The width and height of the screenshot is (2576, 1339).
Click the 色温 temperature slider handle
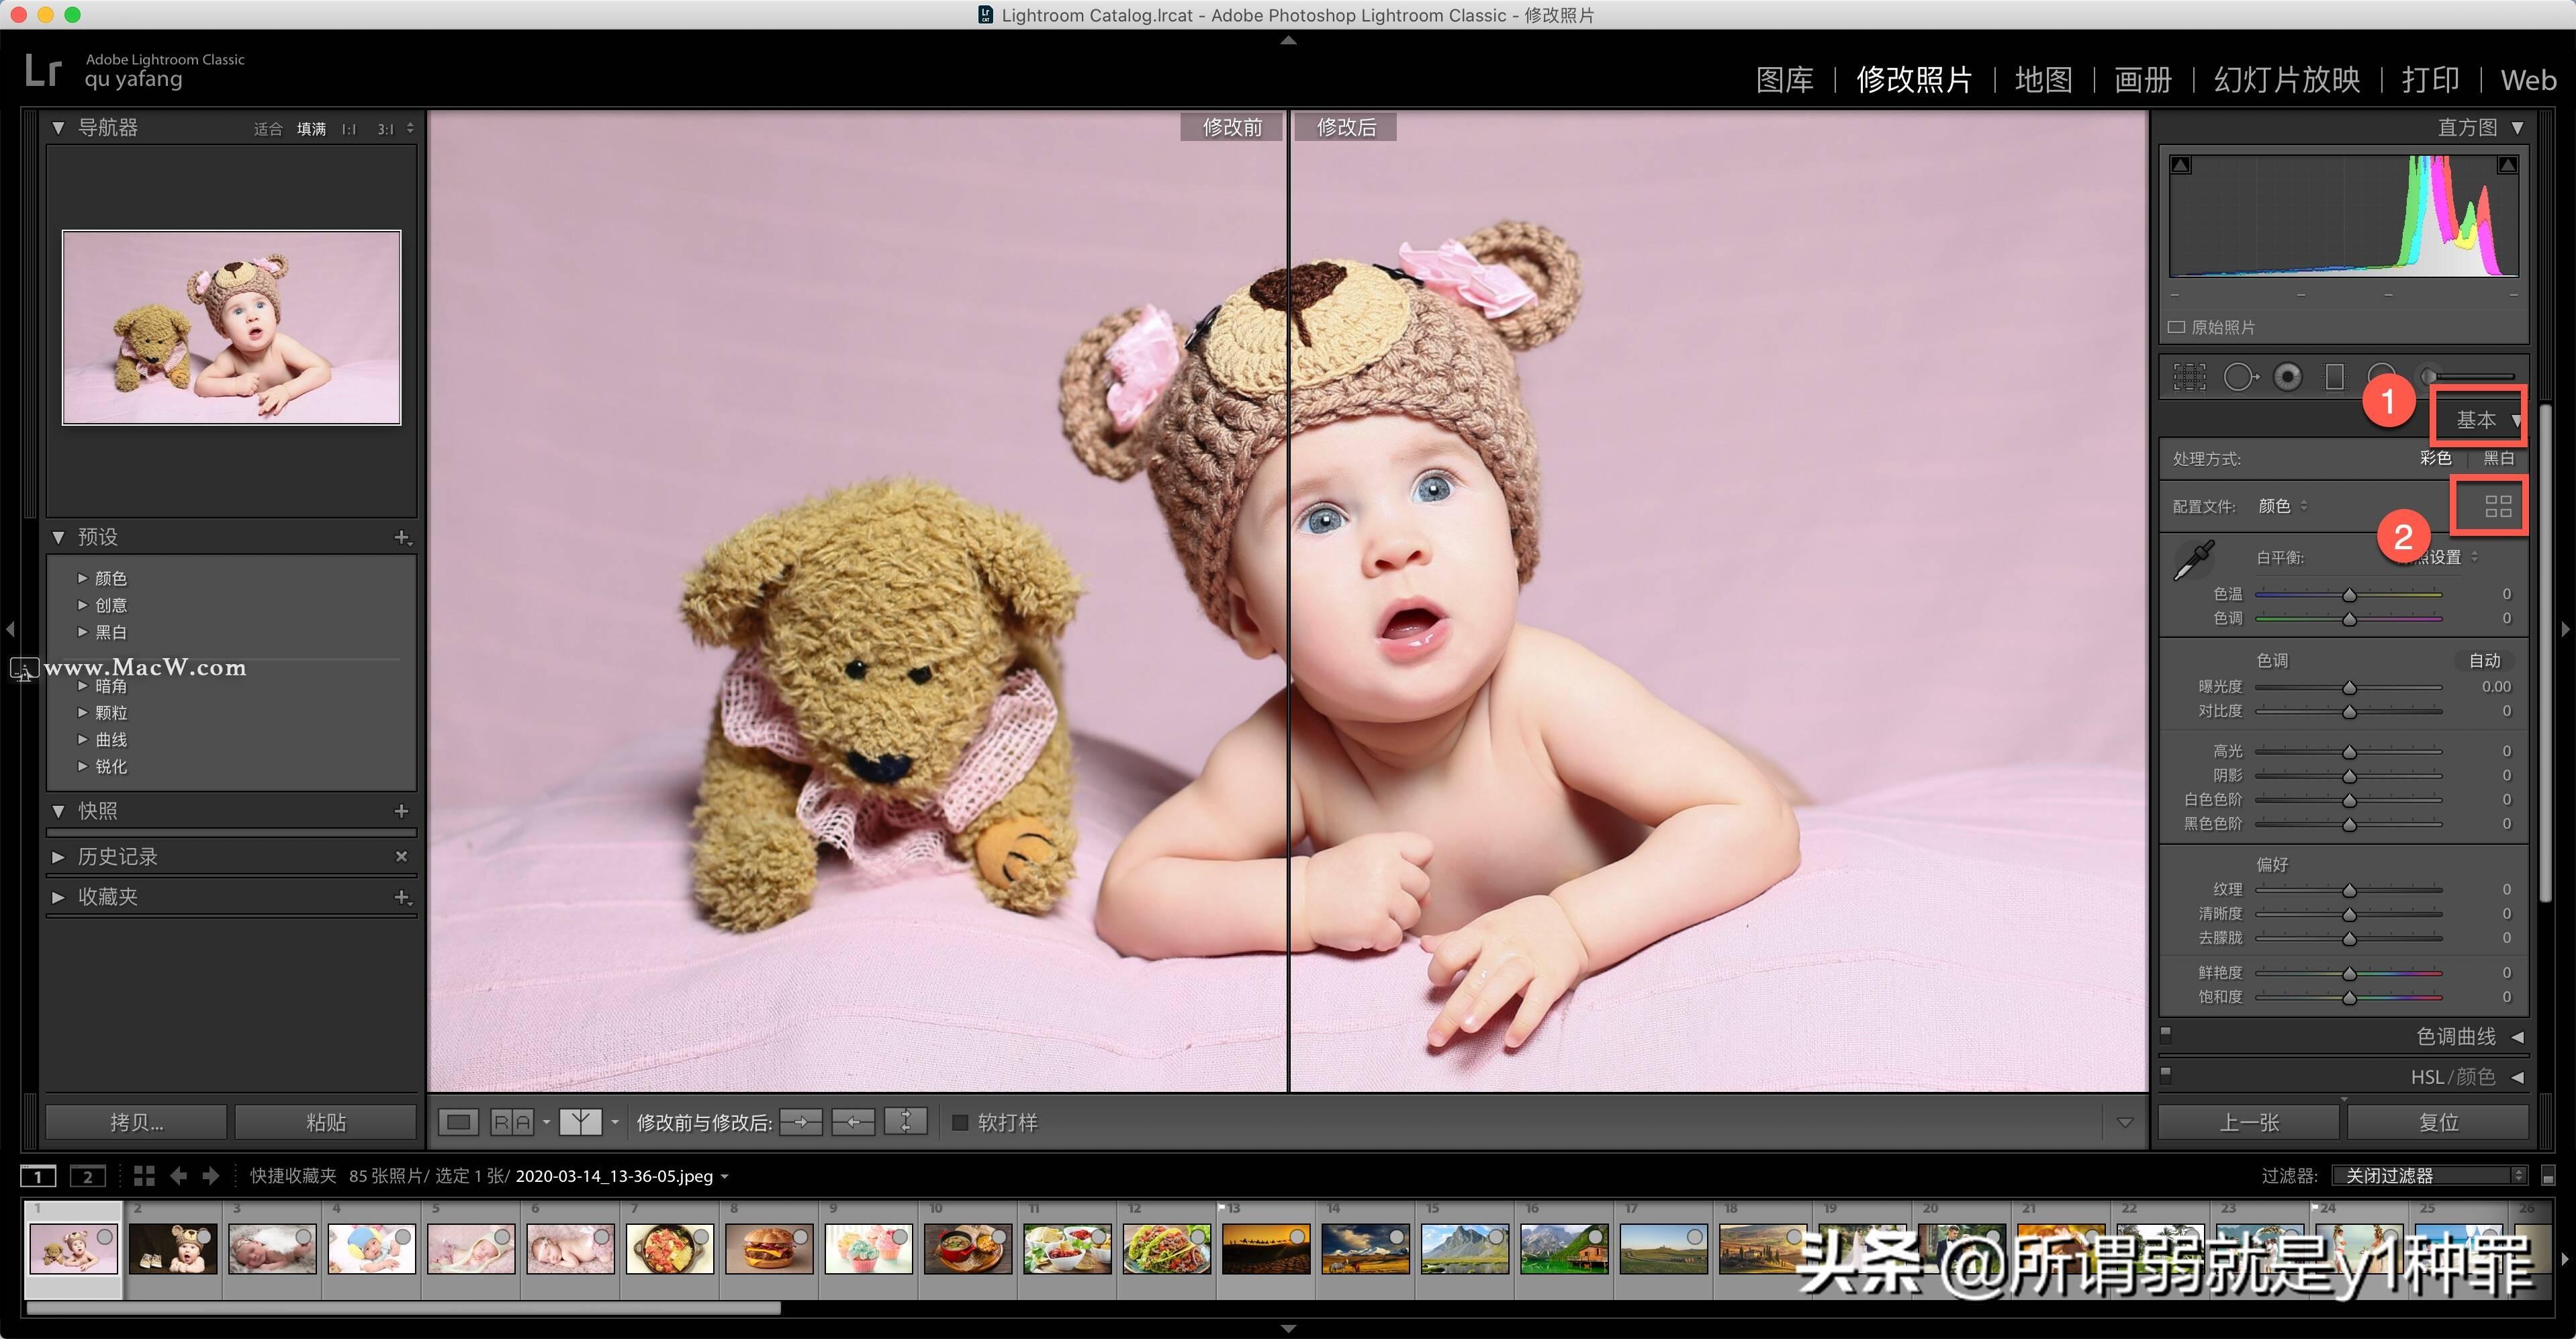coord(2349,594)
